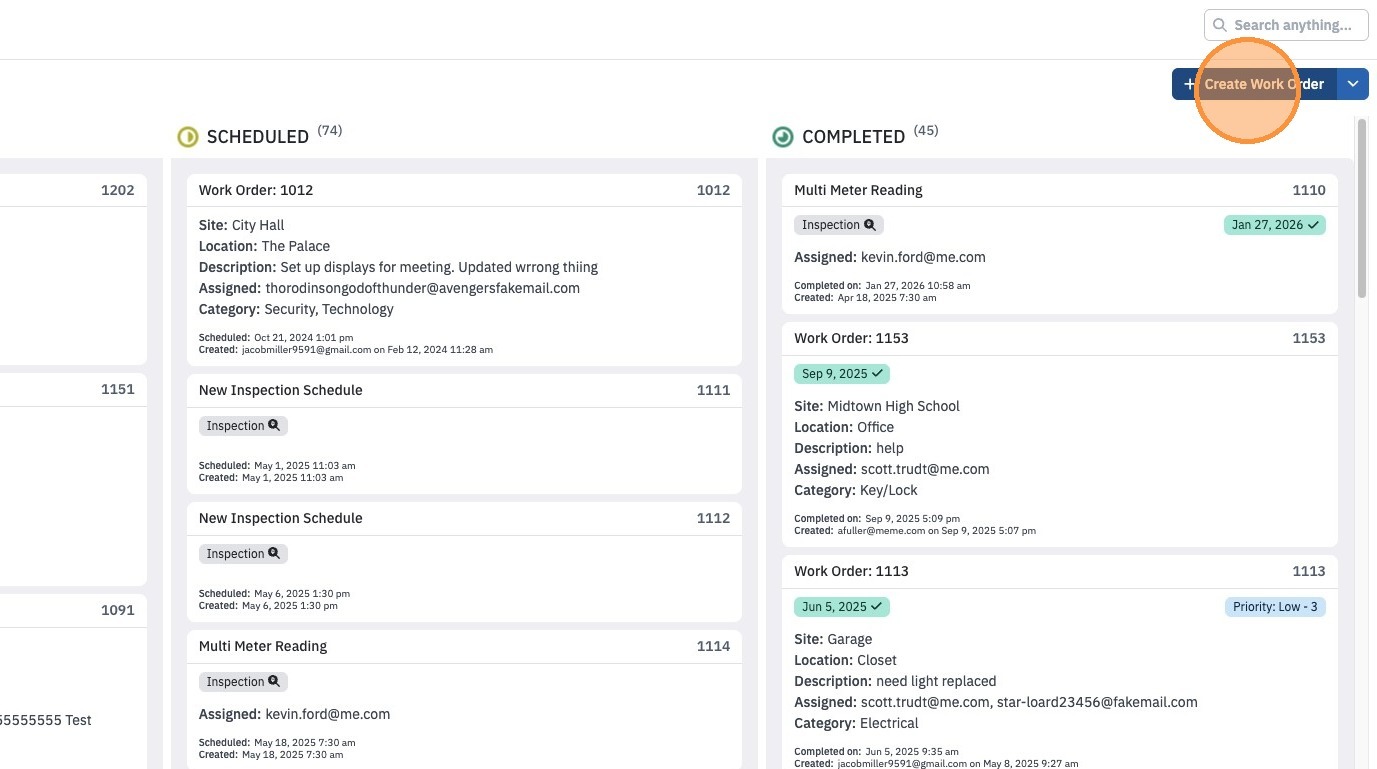The width and height of the screenshot is (1377, 769).
Task: Click the card number 1111
Action: (x=714, y=390)
